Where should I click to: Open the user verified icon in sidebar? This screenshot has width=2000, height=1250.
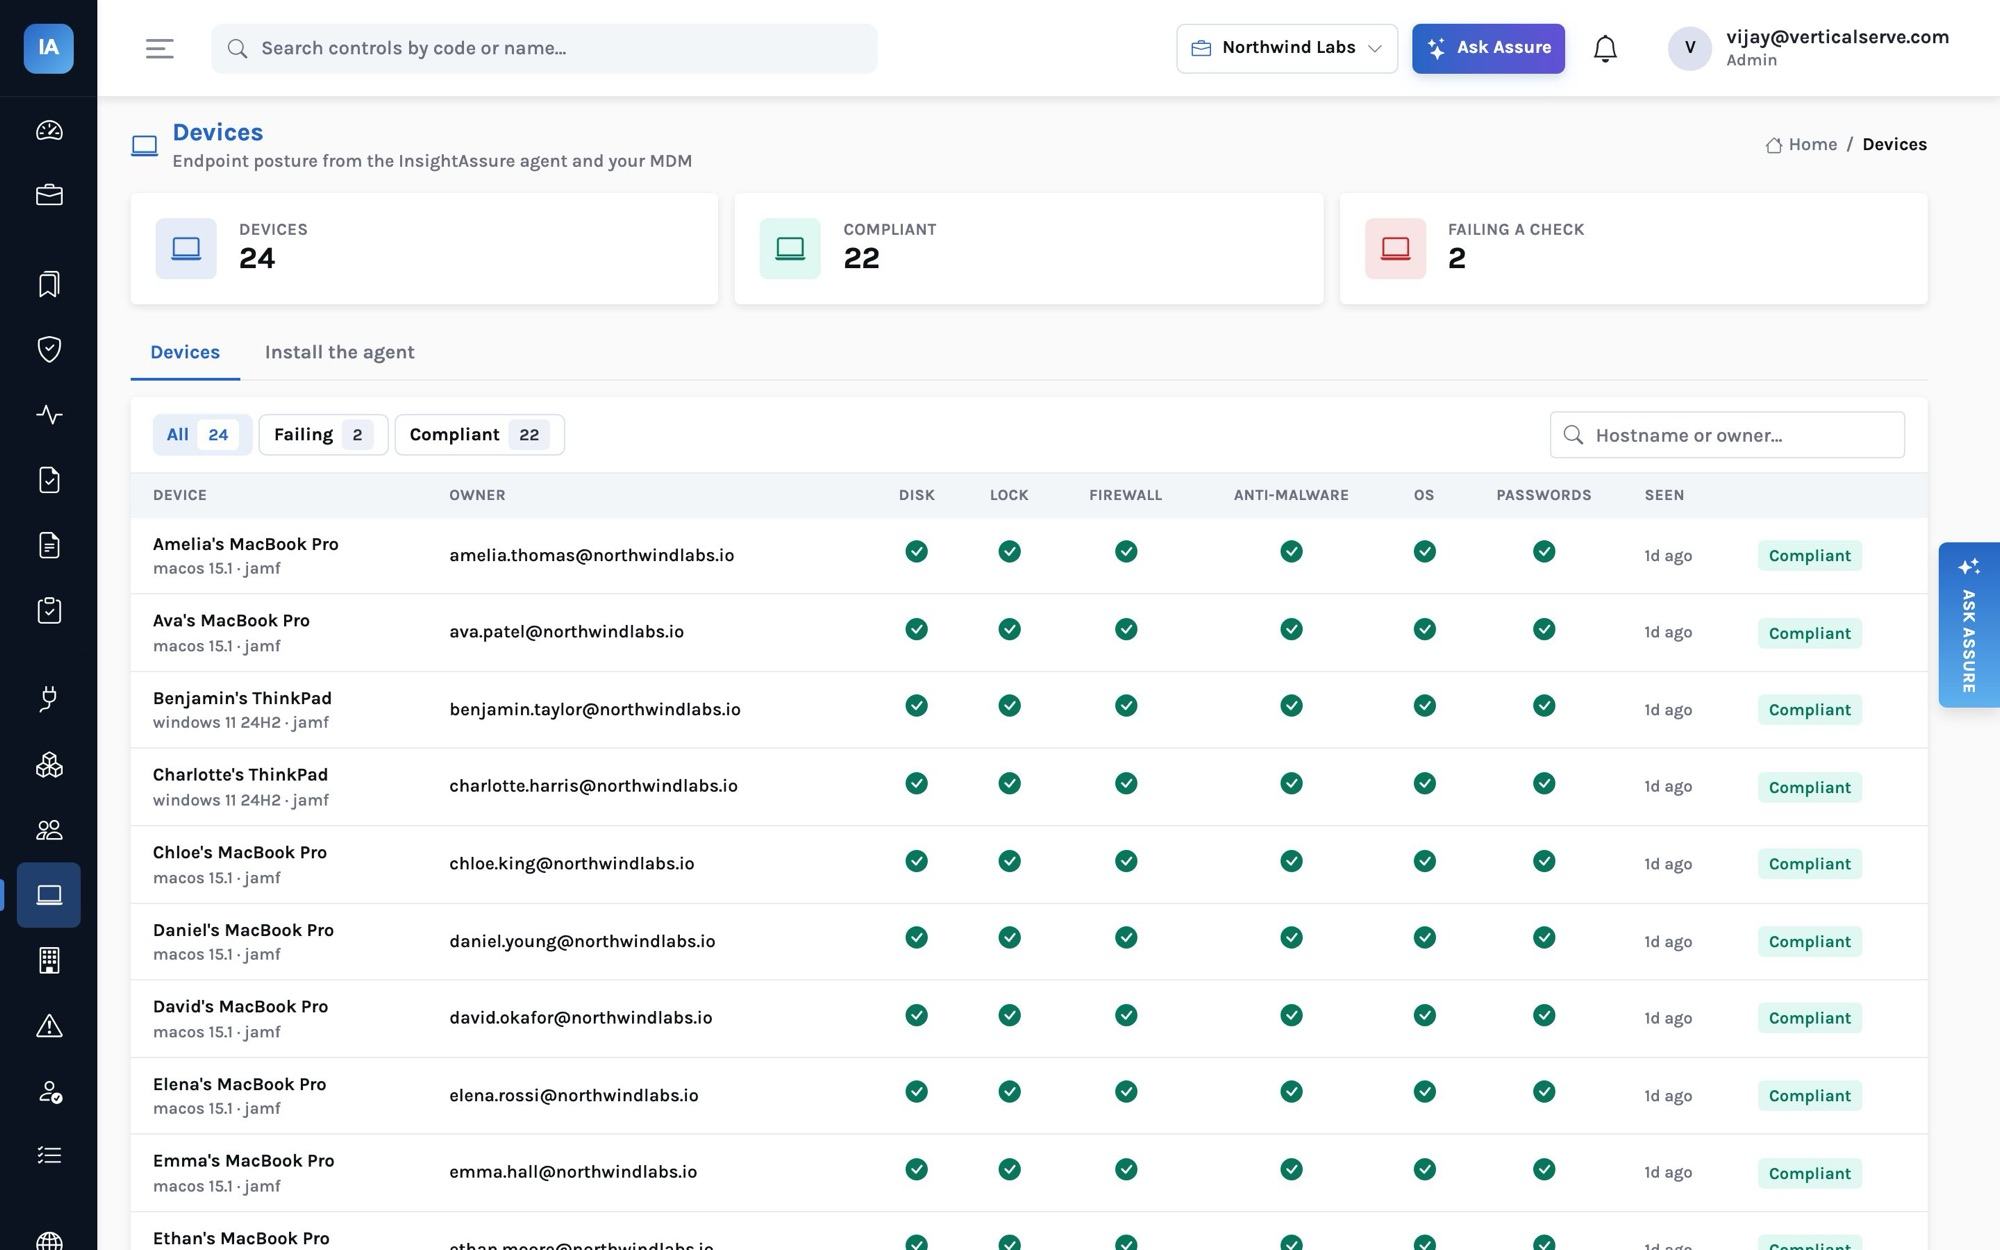49,1091
